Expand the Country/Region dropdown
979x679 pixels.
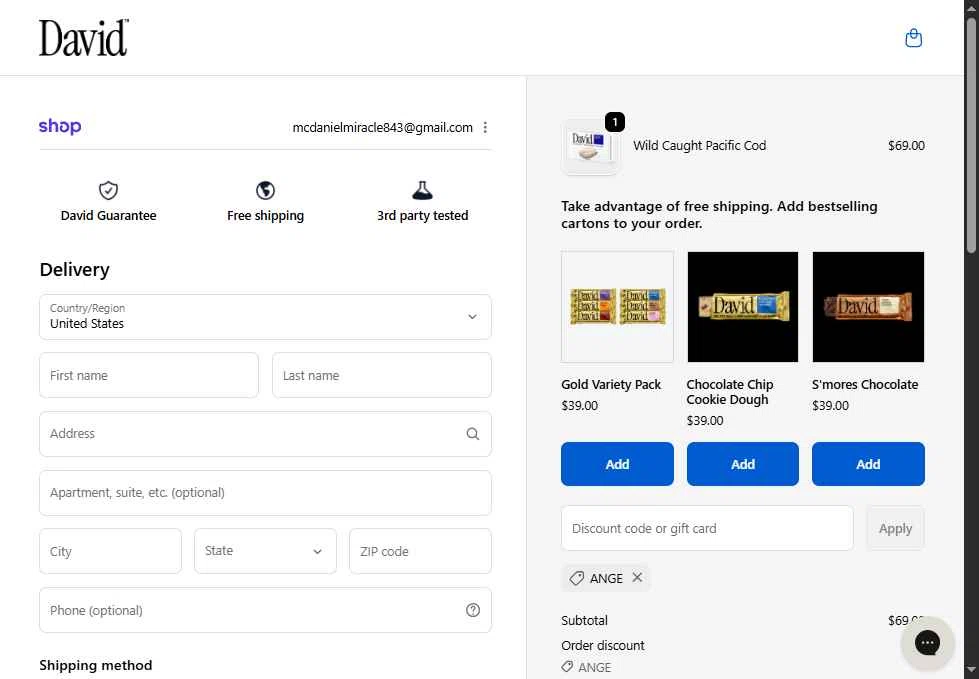click(265, 317)
